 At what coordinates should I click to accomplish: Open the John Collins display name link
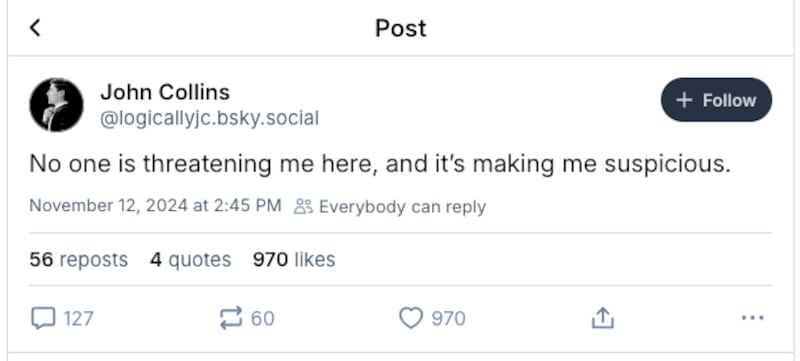(165, 92)
